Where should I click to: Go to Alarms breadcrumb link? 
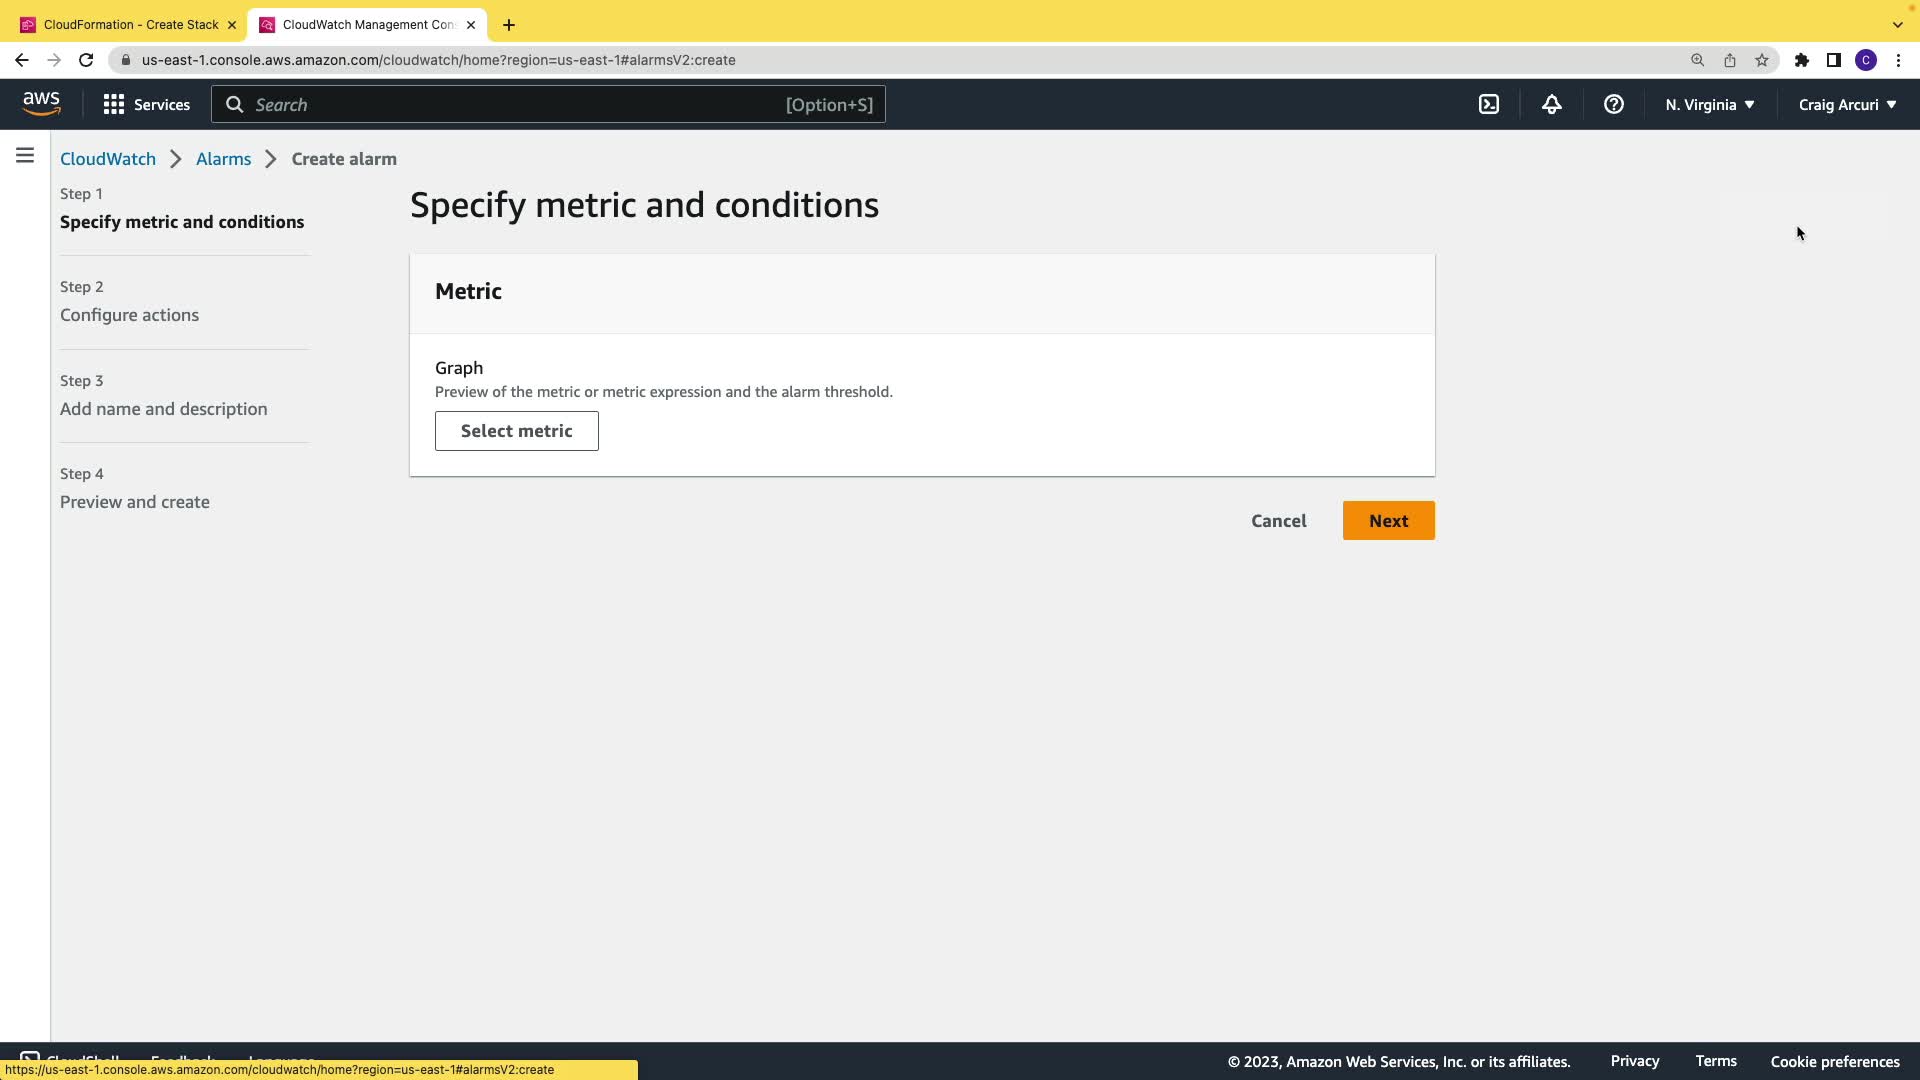(x=223, y=159)
